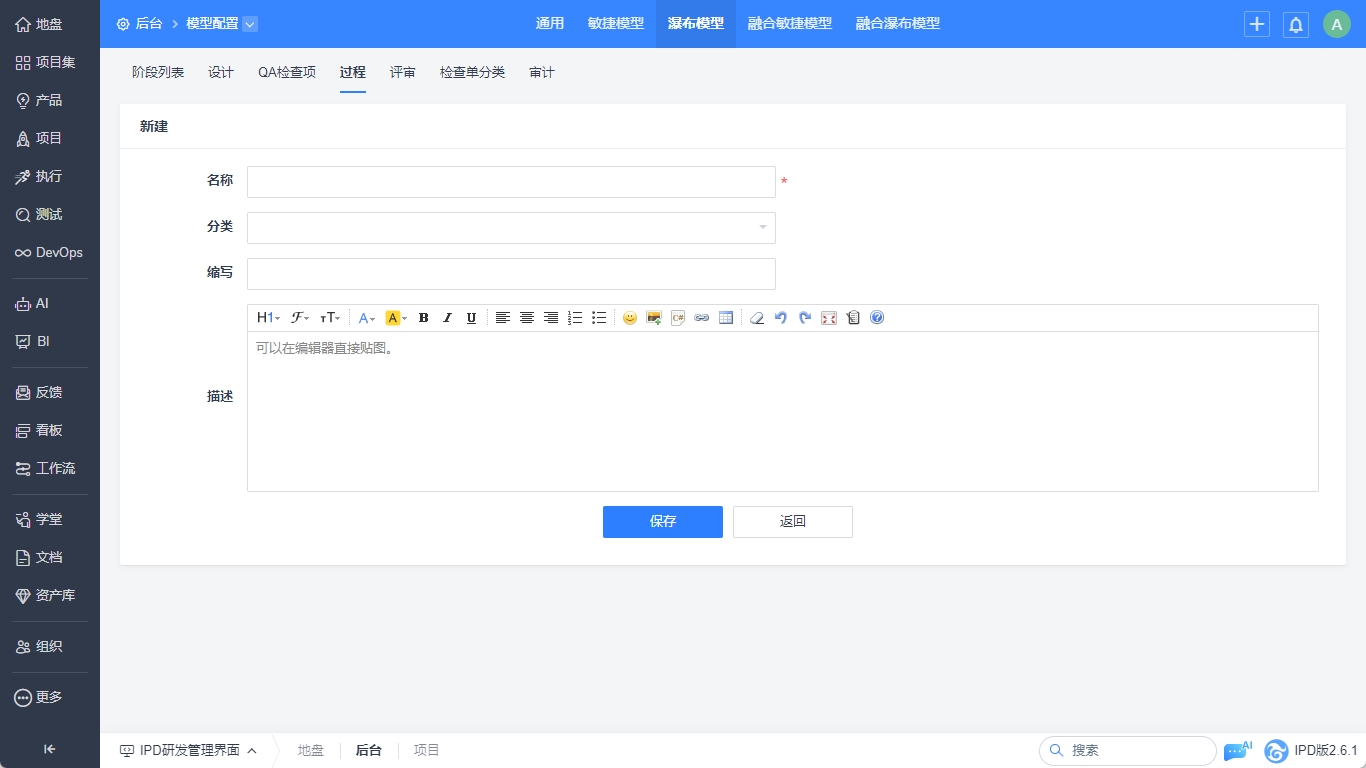This screenshot has height=768, width=1366.
Task: Switch to the 评审 tab
Action: pos(403,72)
